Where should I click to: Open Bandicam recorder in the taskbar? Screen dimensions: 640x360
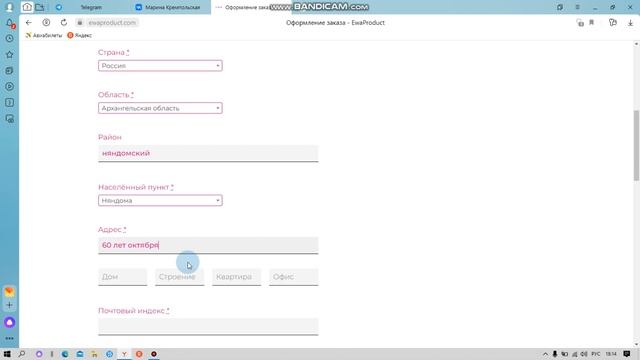click(x=154, y=354)
